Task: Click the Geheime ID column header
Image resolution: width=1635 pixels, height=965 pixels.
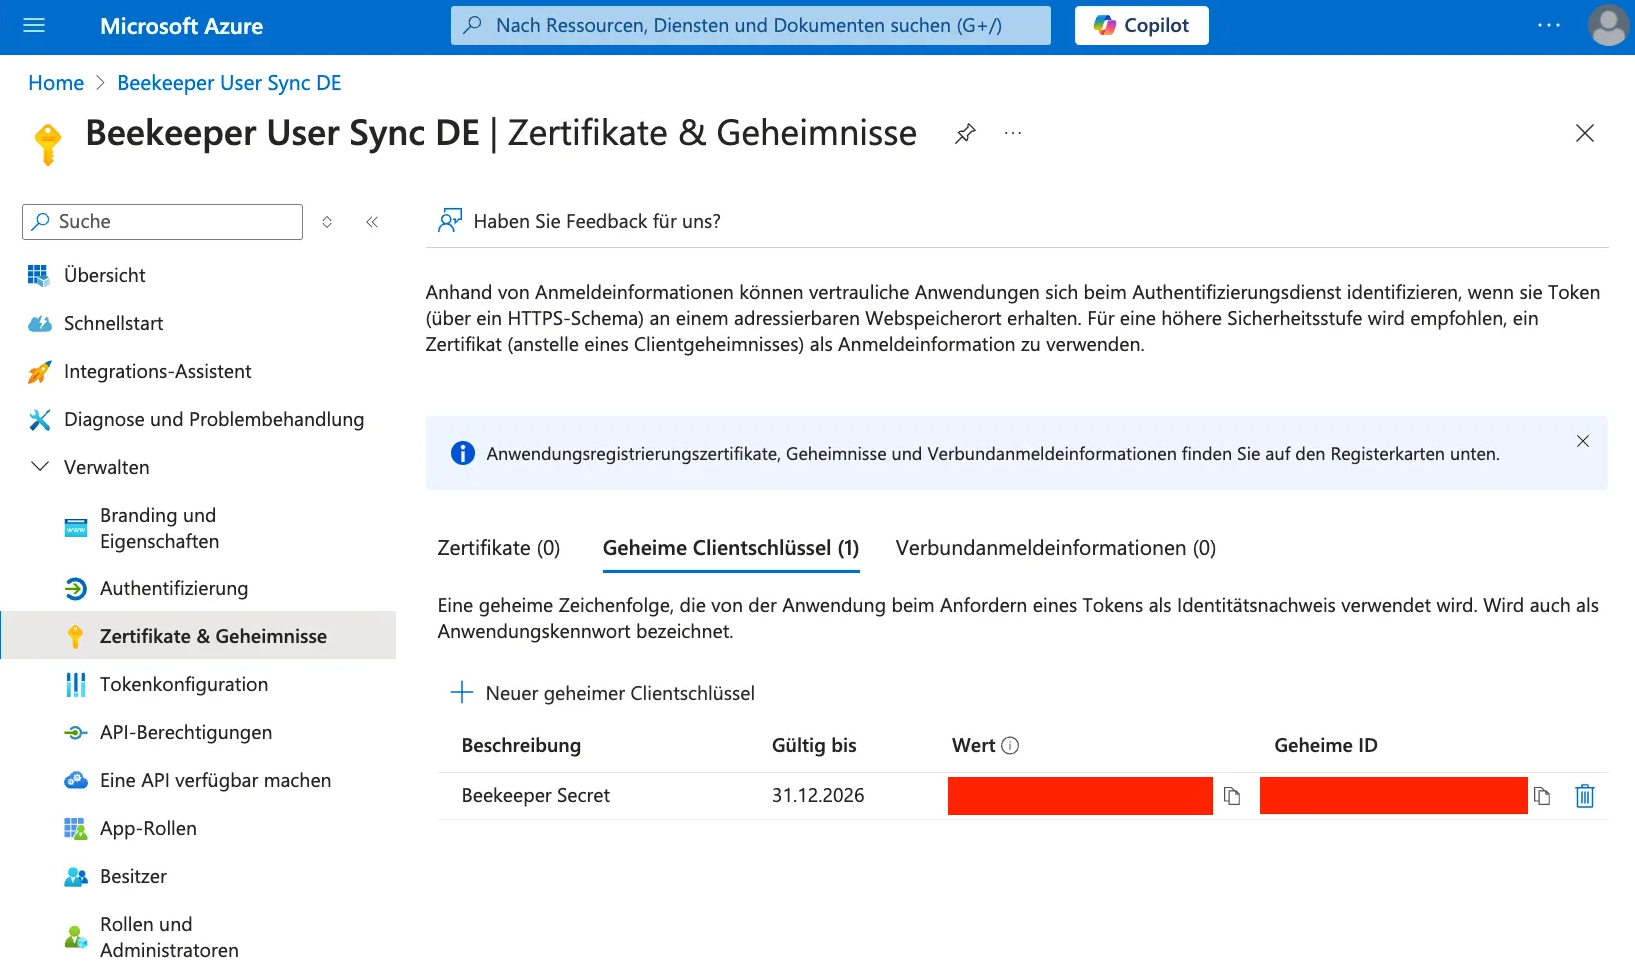Action: (x=1326, y=745)
